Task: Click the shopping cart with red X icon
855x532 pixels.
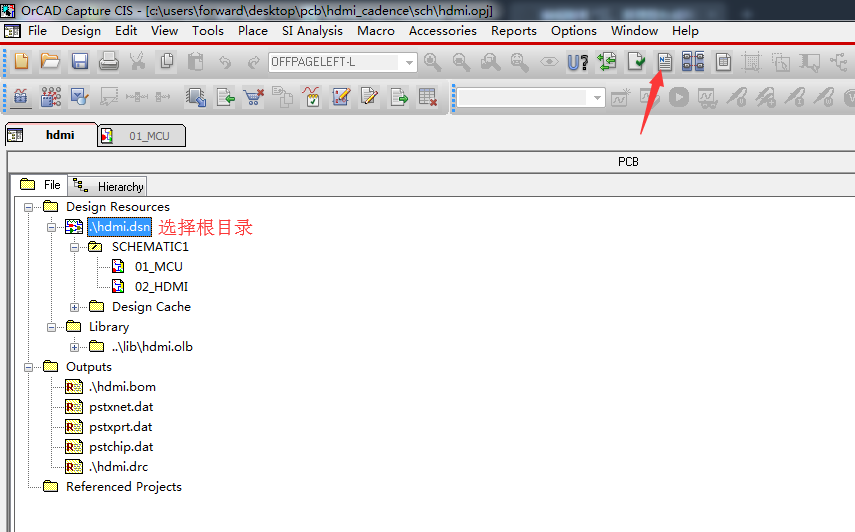Action: coord(254,98)
